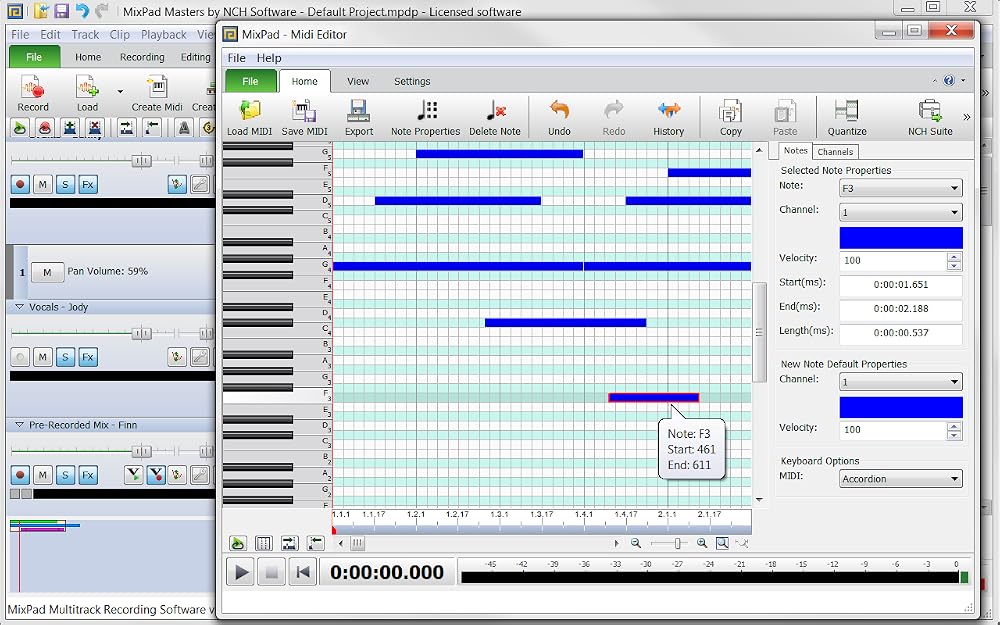This screenshot has width=1000, height=625.
Task: Click the Selected Note Velocity field
Action: point(893,260)
